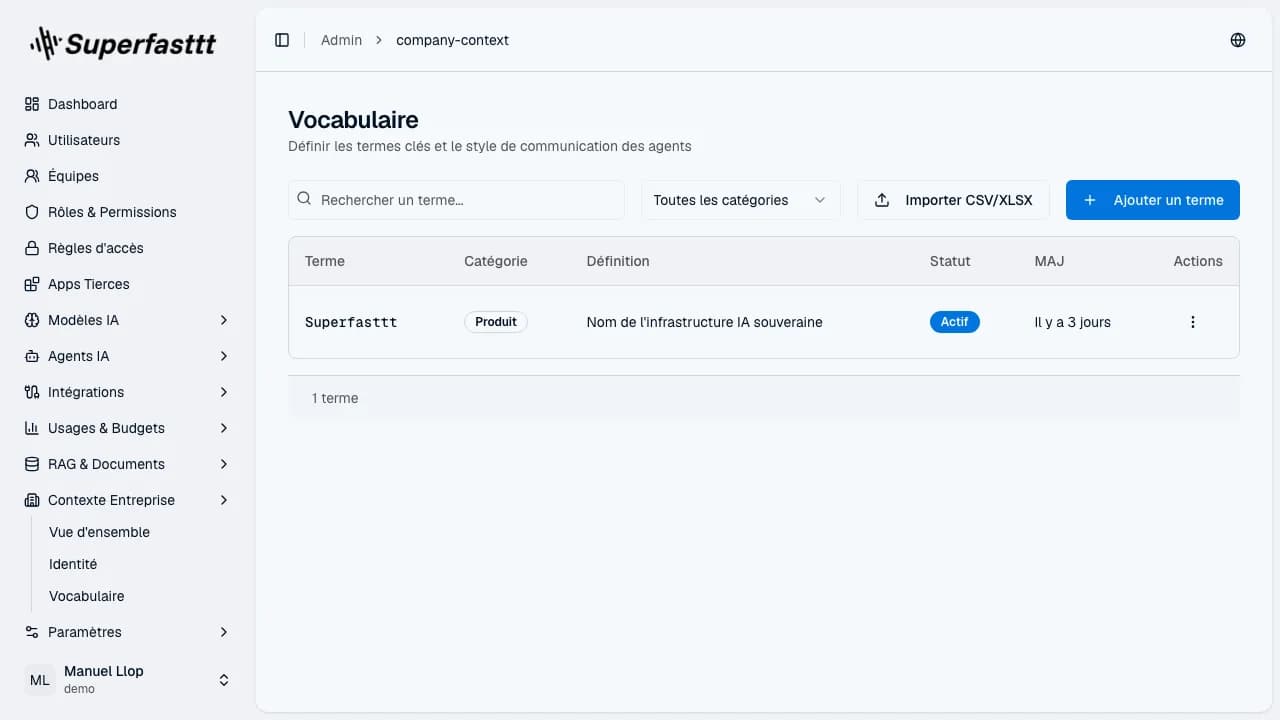Click Importer CSV/XLSX button

[953, 200]
